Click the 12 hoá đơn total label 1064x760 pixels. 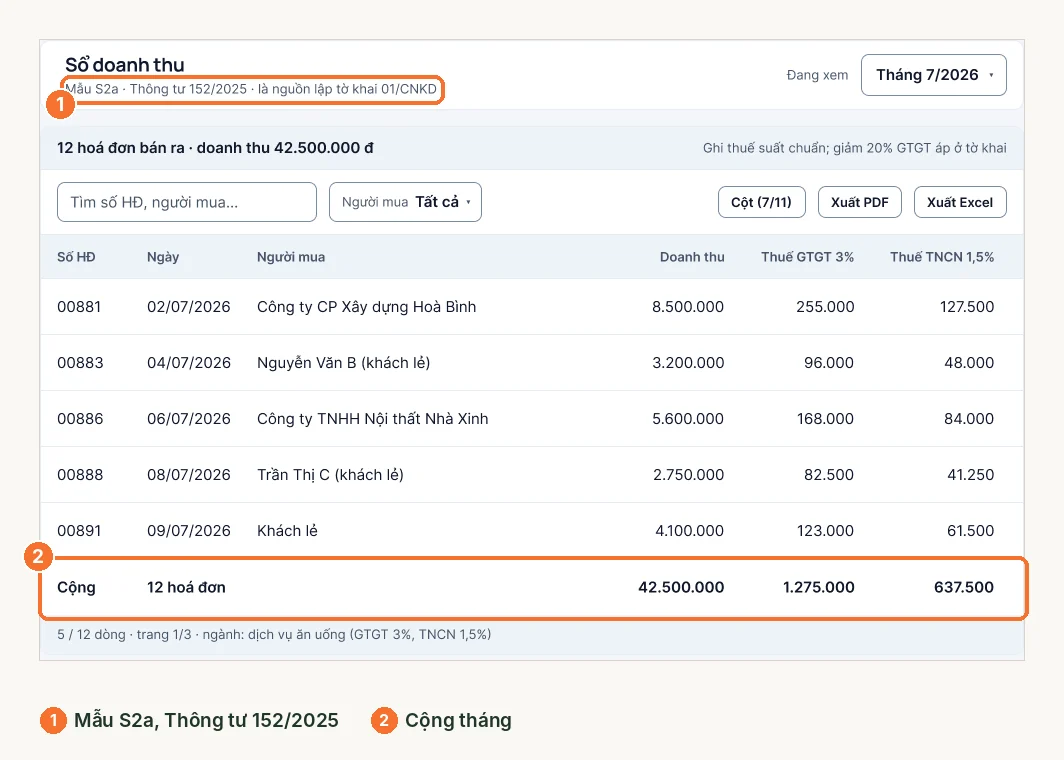(x=186, y=587)
